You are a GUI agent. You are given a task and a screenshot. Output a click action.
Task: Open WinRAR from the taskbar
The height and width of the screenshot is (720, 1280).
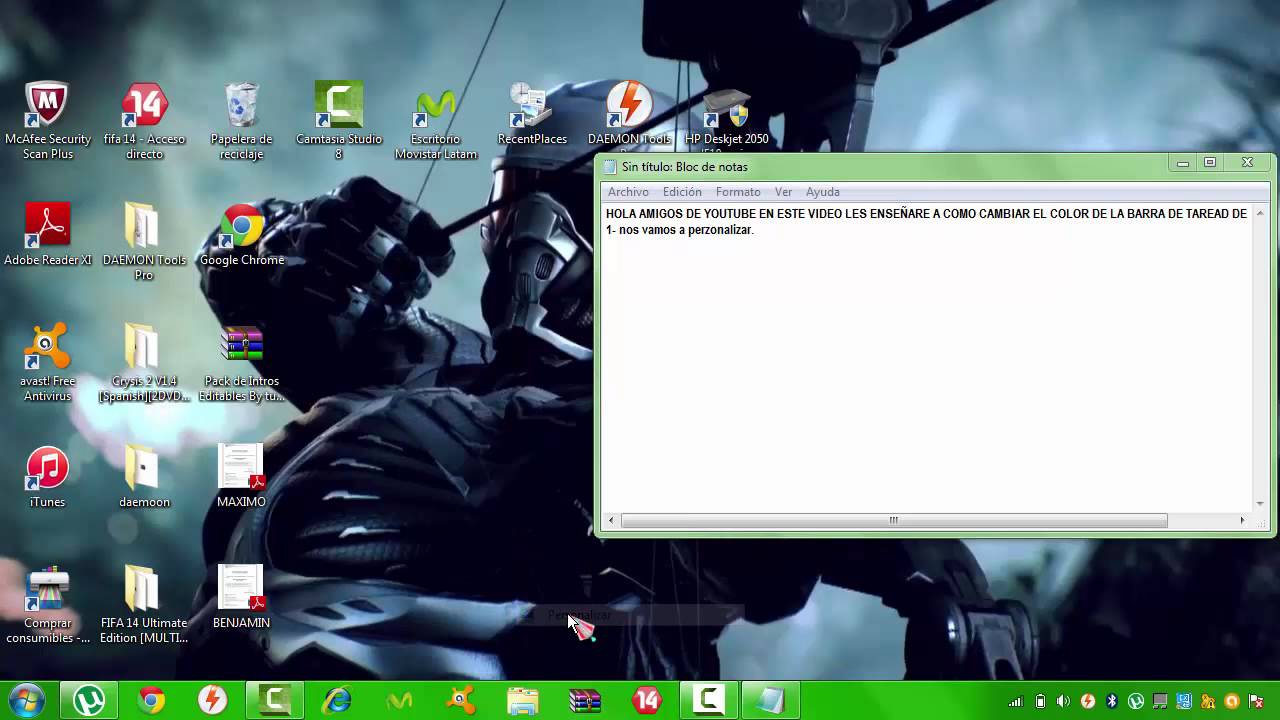585,700
